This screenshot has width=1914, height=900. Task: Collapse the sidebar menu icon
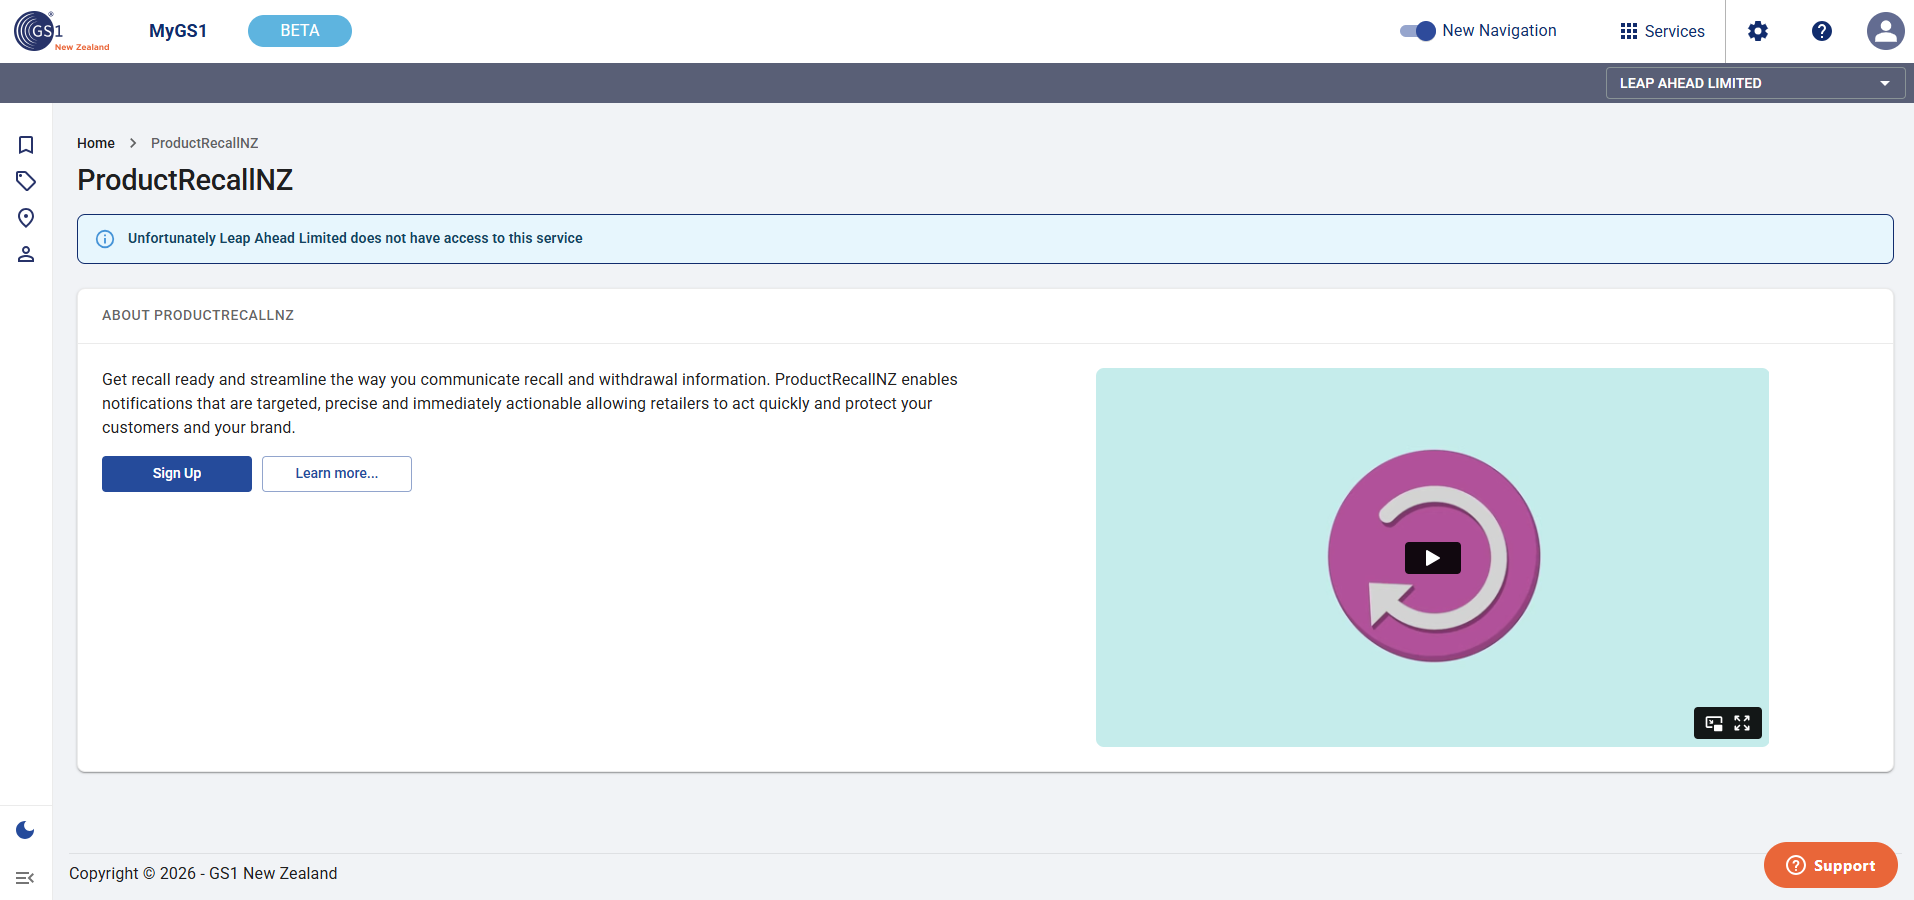click(26, 878)
